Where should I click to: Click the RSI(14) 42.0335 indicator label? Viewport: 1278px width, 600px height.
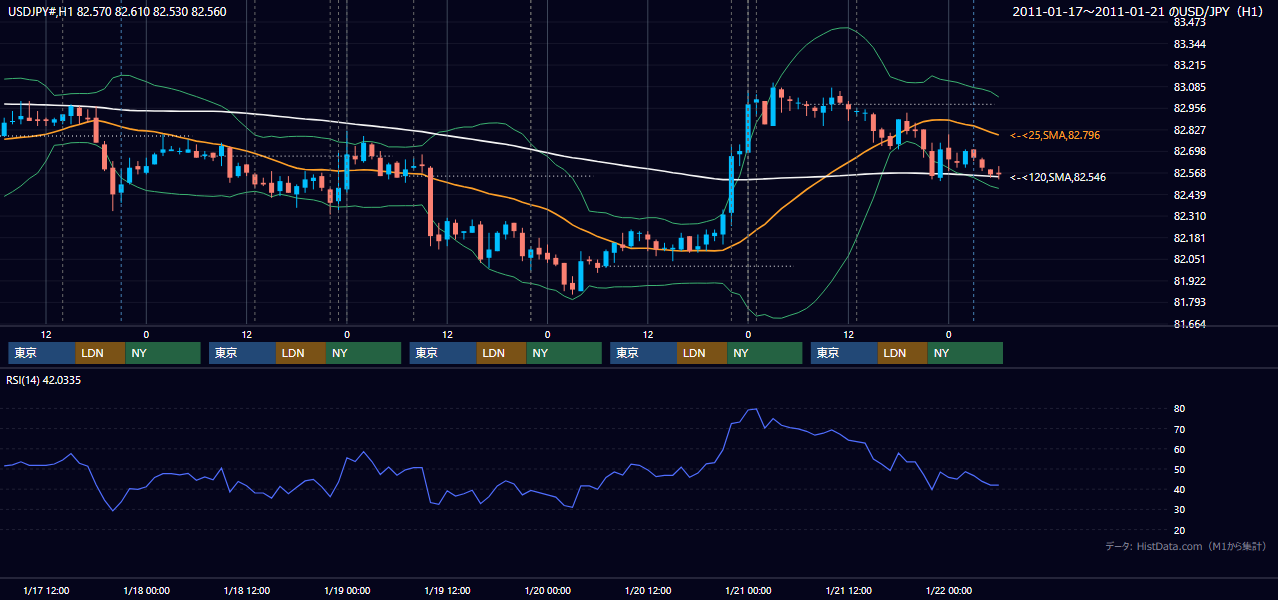click(43, 380)
